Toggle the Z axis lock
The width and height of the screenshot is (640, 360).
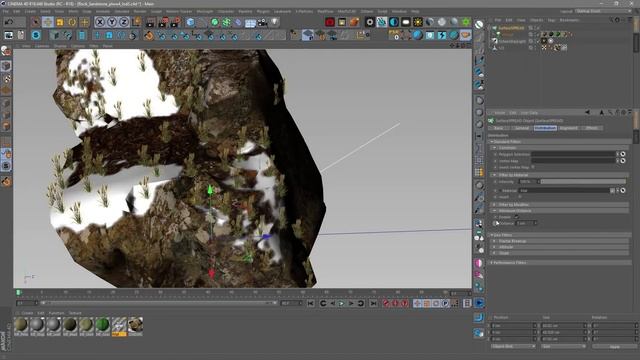[124, 22]
